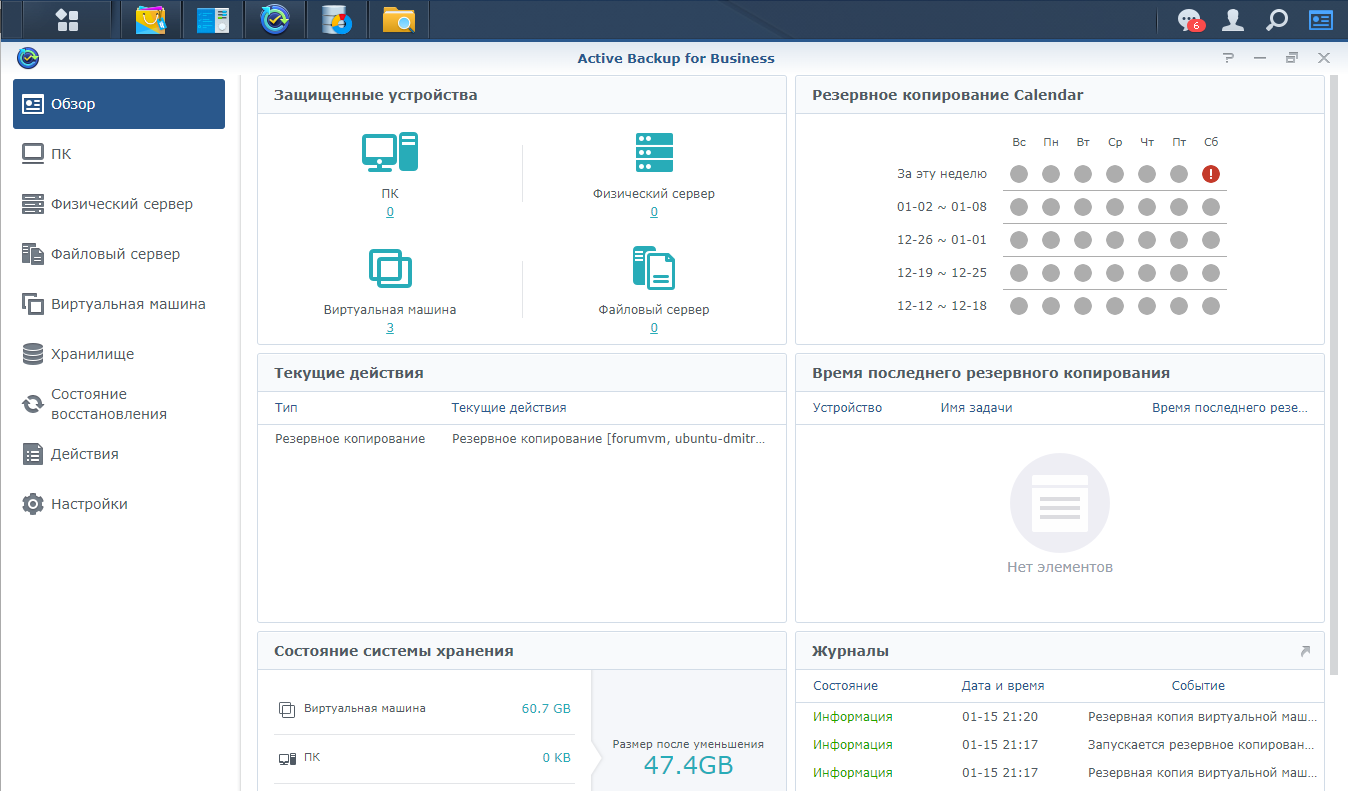Open the DSM search magnifier icon
The image size is (1348, 791).
(x=1277, y=19)
